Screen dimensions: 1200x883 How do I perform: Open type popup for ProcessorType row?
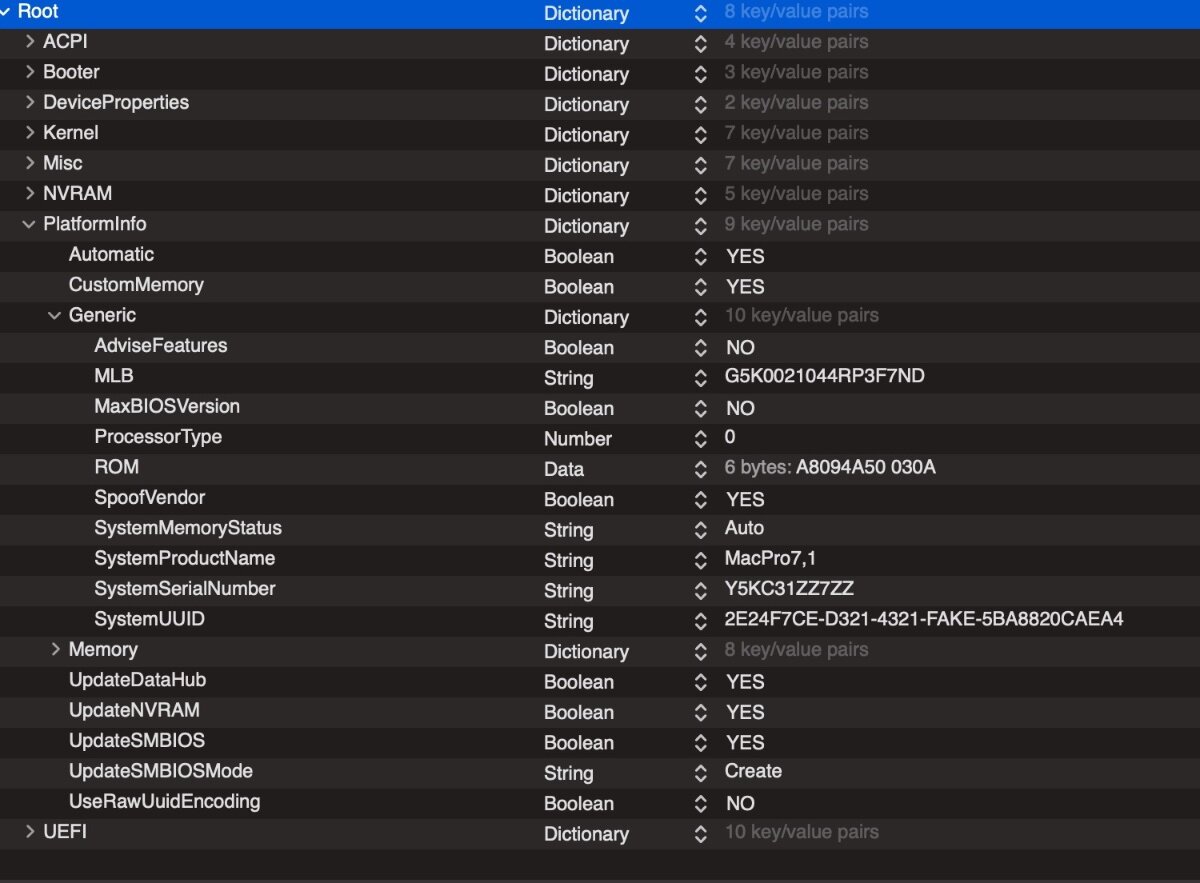(x=700, y=438)
